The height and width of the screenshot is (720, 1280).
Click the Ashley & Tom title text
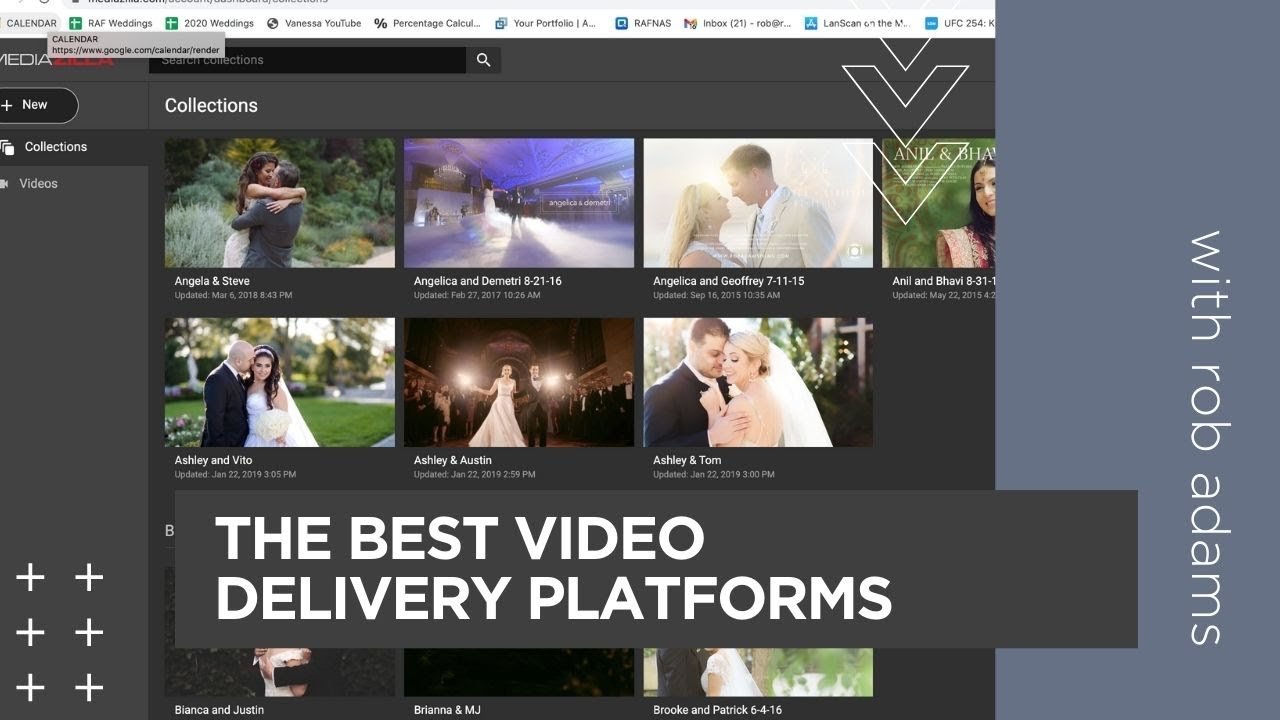(687, 460)
